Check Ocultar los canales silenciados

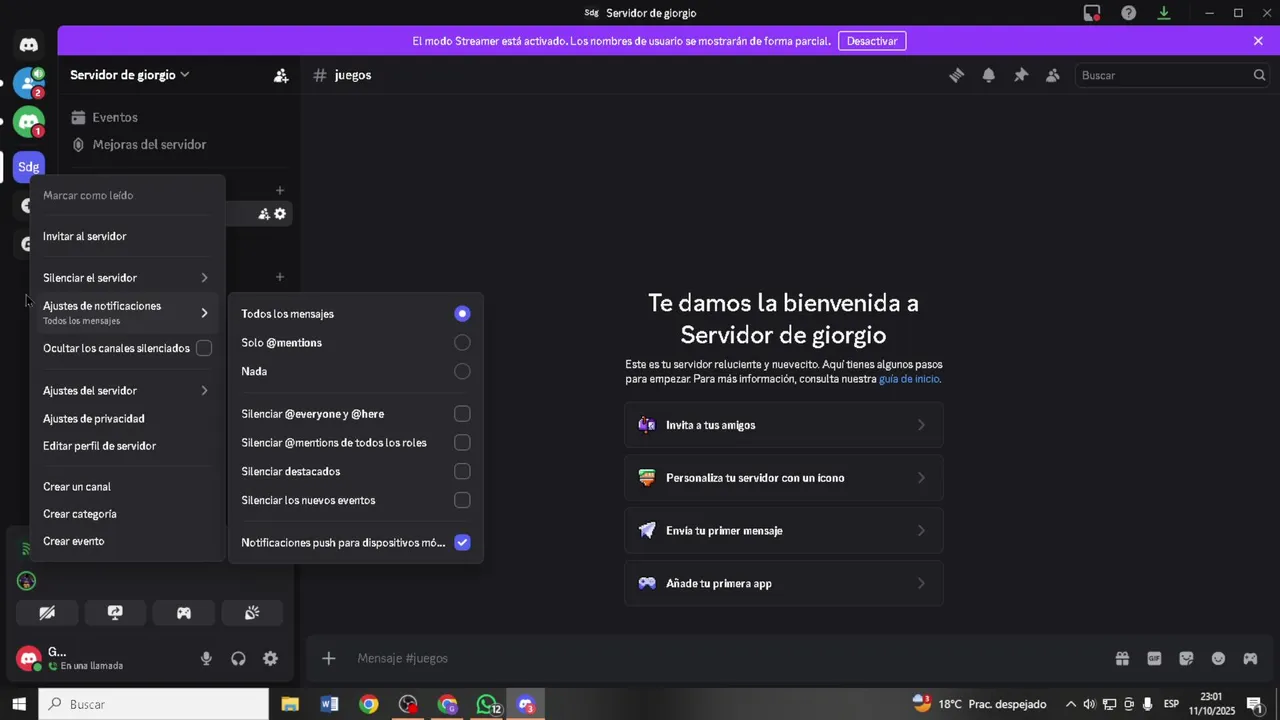pyautogui.click(x=204, y=348)
